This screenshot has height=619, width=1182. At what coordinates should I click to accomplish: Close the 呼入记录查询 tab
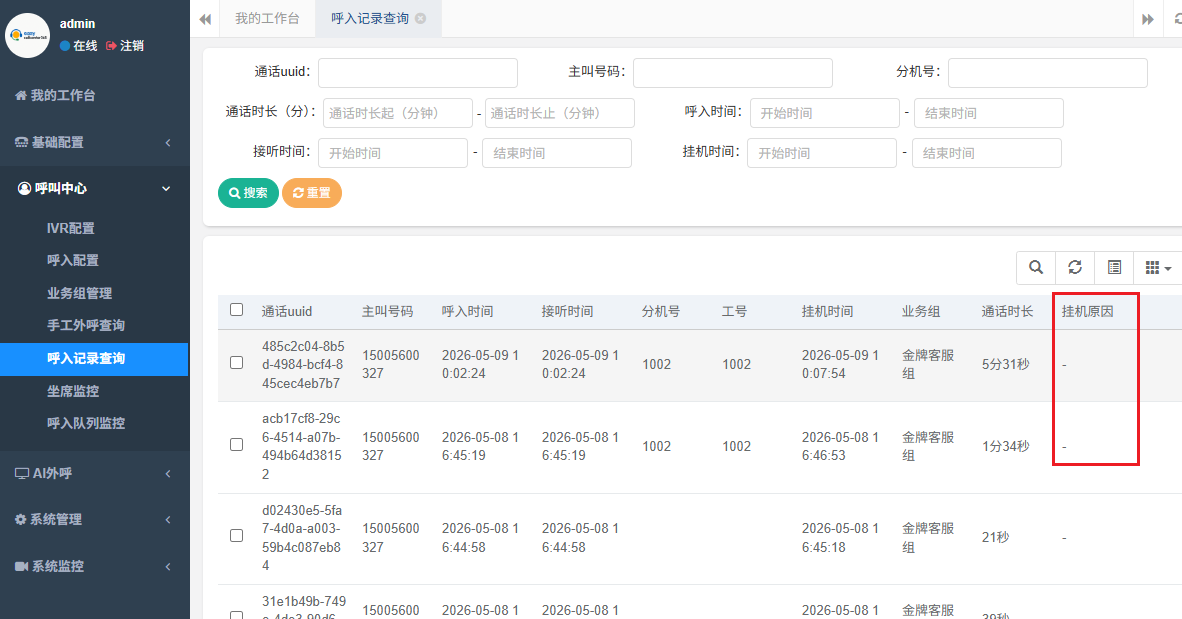coord(421,19)
